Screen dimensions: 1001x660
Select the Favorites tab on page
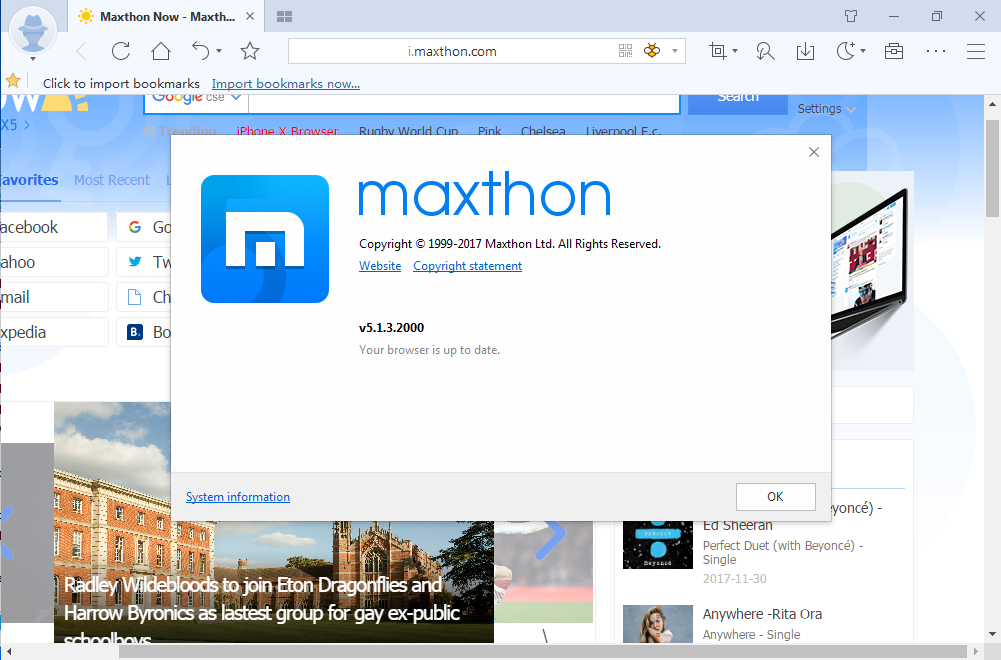(29, 181)
